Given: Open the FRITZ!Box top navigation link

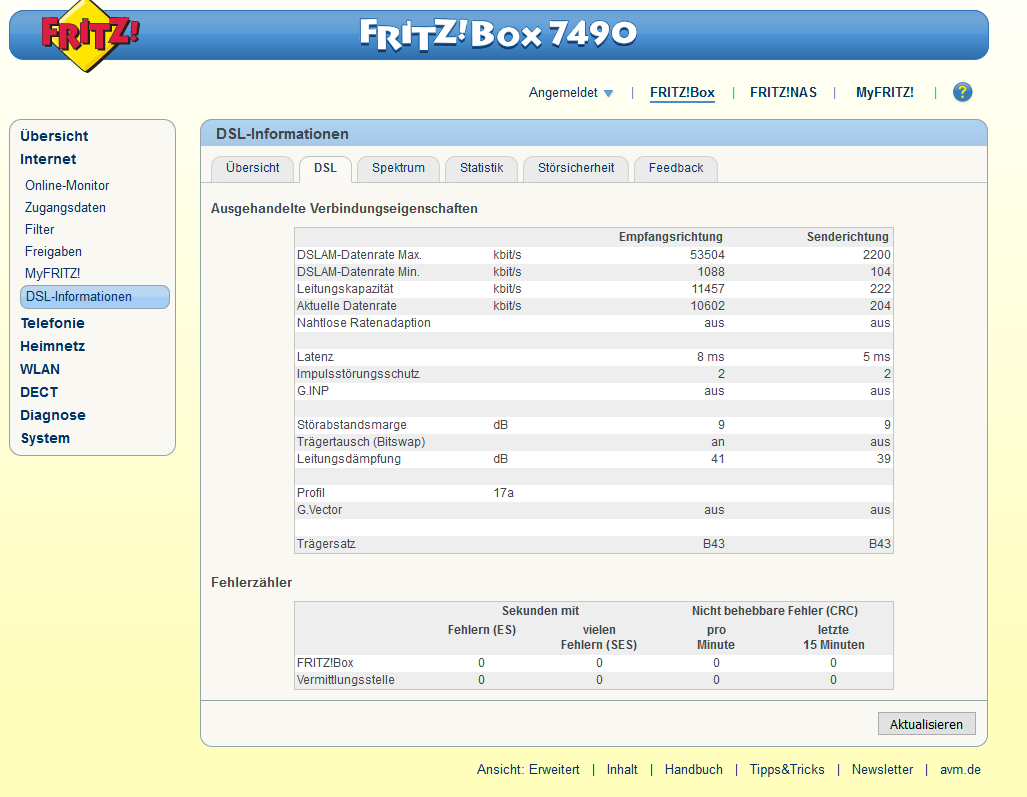Looking at the screenshot, I should click(x=682, y=93).
